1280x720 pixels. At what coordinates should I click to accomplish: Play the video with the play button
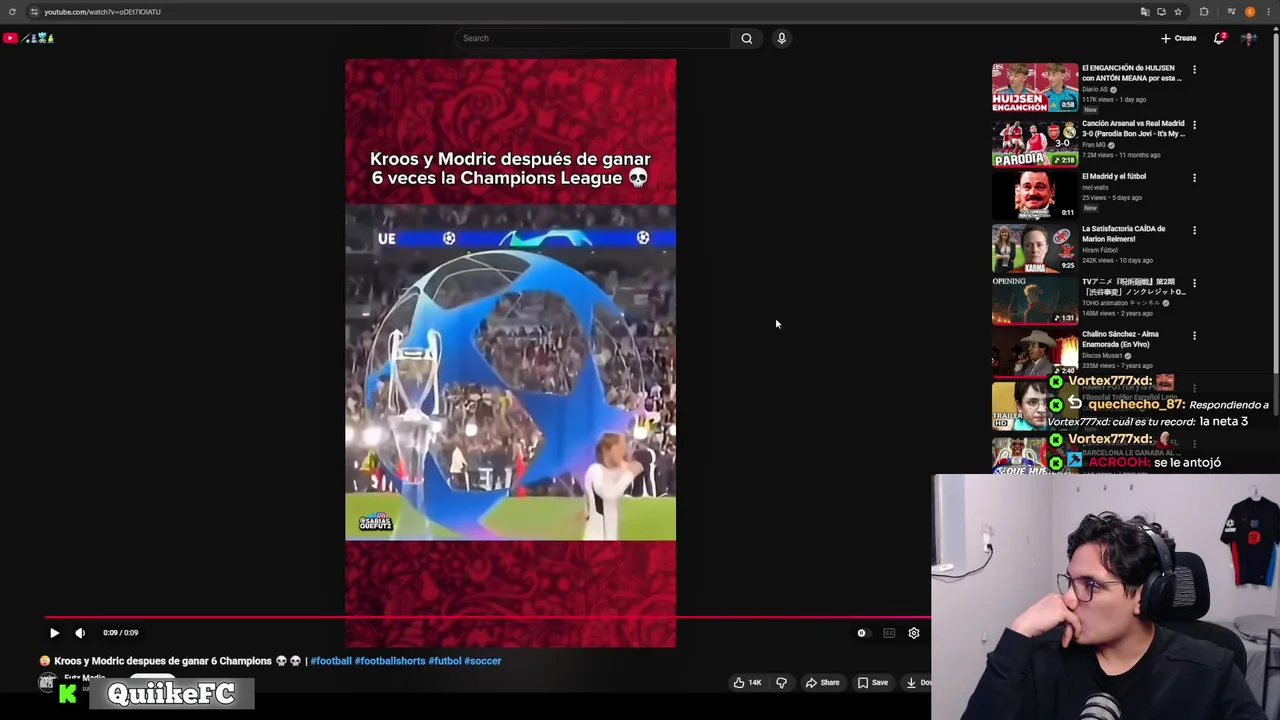click(x=54, y=633)
